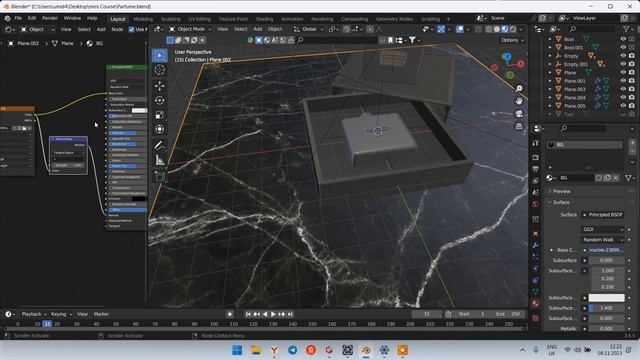Click the viewport pan hand icon

[x=519, y=101]
